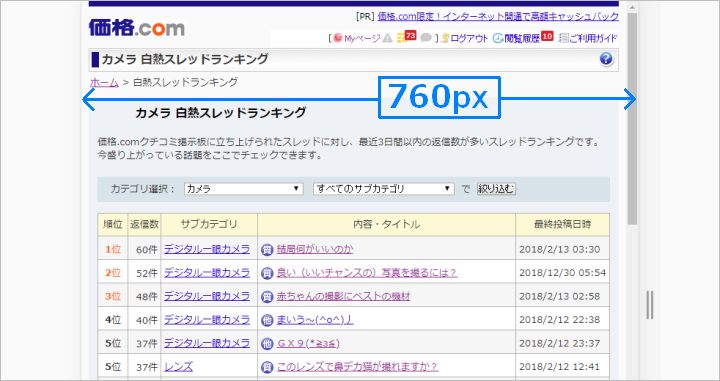720x381 pixels.
Task: Click the date 2018/2/12 12:41
Action: (559, 367)
